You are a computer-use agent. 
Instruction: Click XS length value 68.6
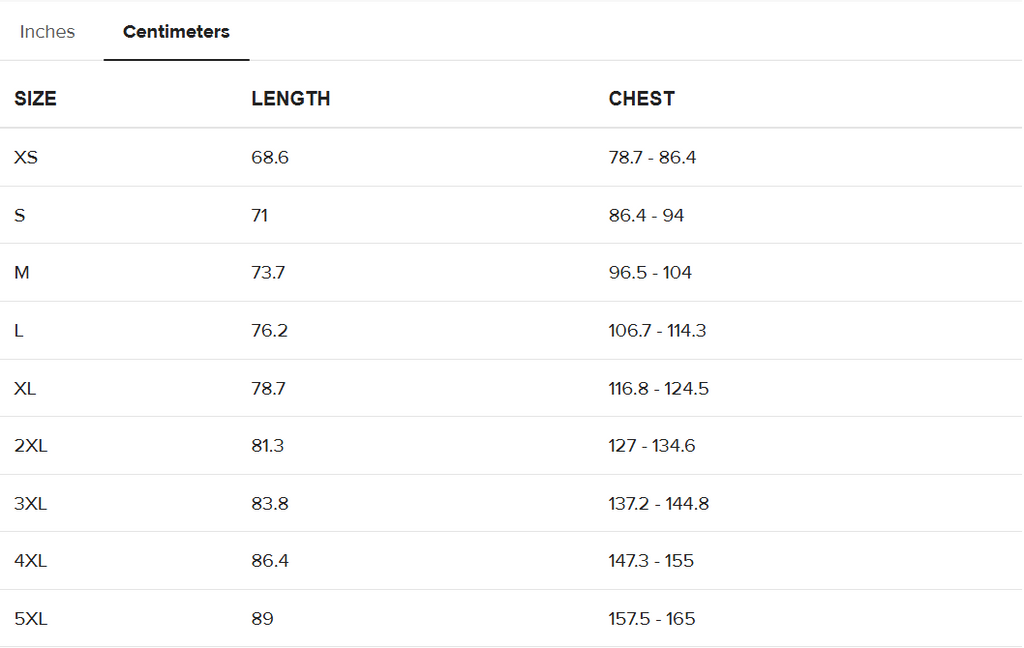(270, 157)
